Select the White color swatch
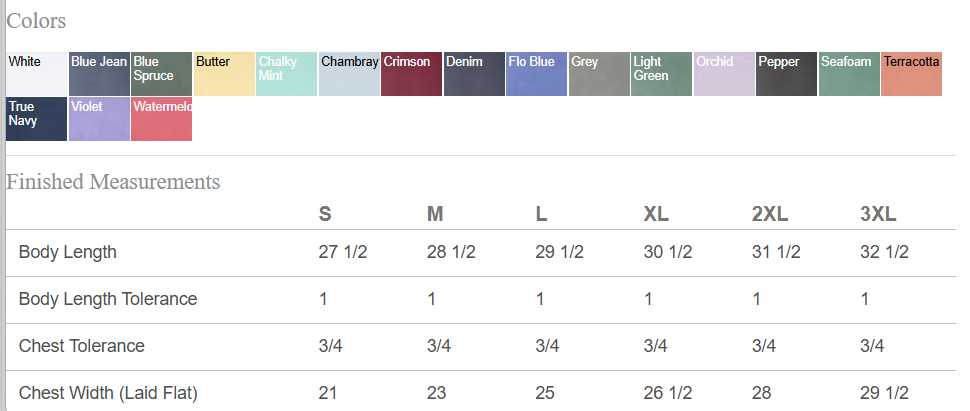The height and width of the screenshot is (411, 970). pyautogui.click(x=36, y=74)
